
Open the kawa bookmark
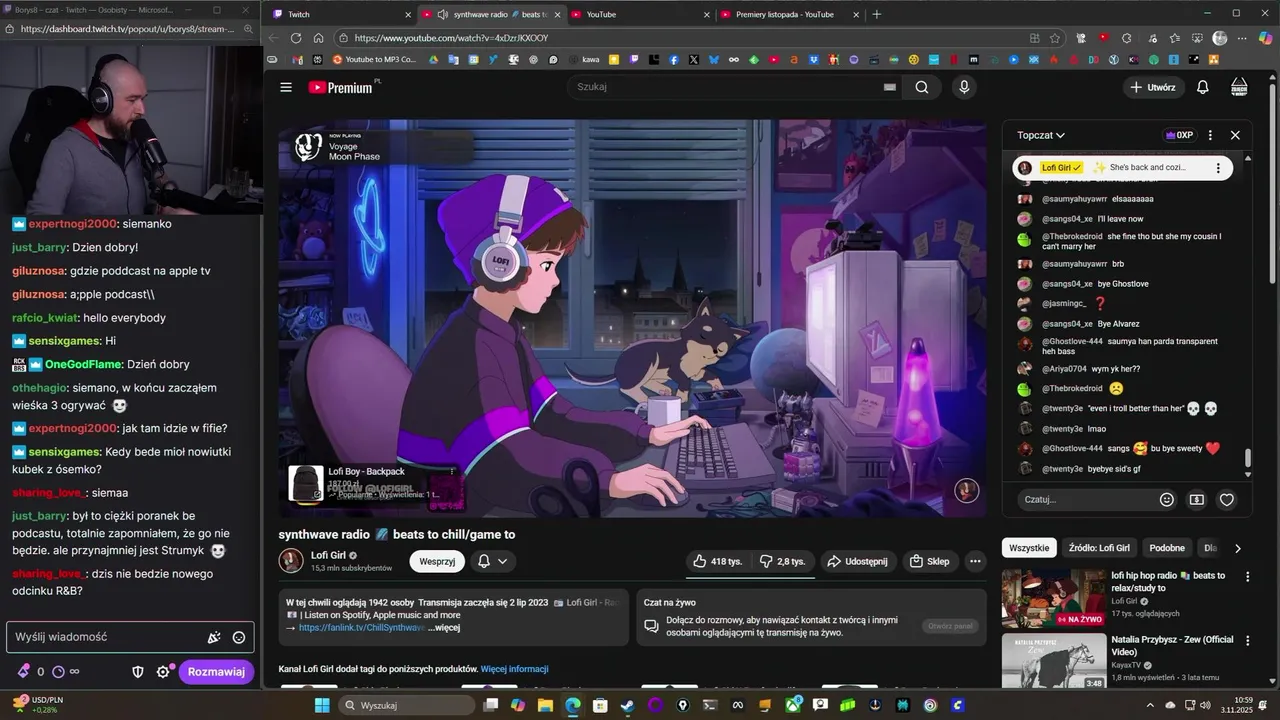584,60
